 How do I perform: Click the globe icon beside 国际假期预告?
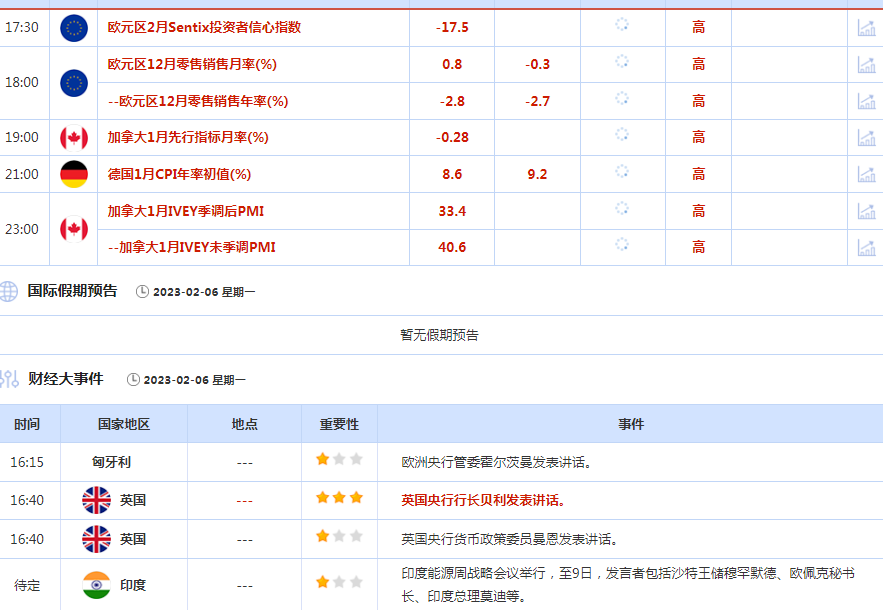(9, 291)
